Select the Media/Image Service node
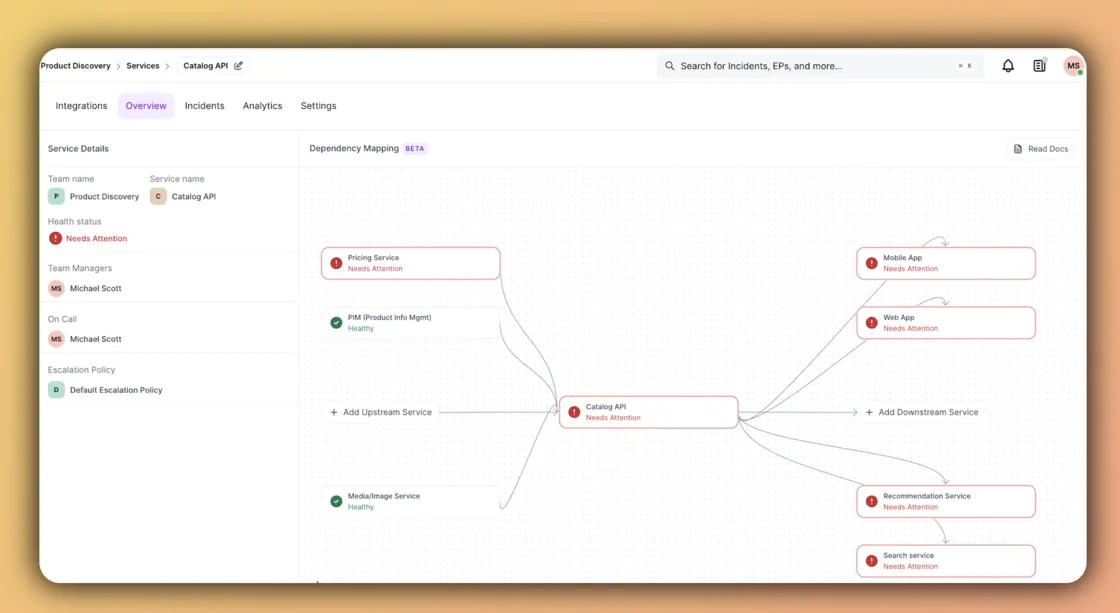 [x=411, y=501]
